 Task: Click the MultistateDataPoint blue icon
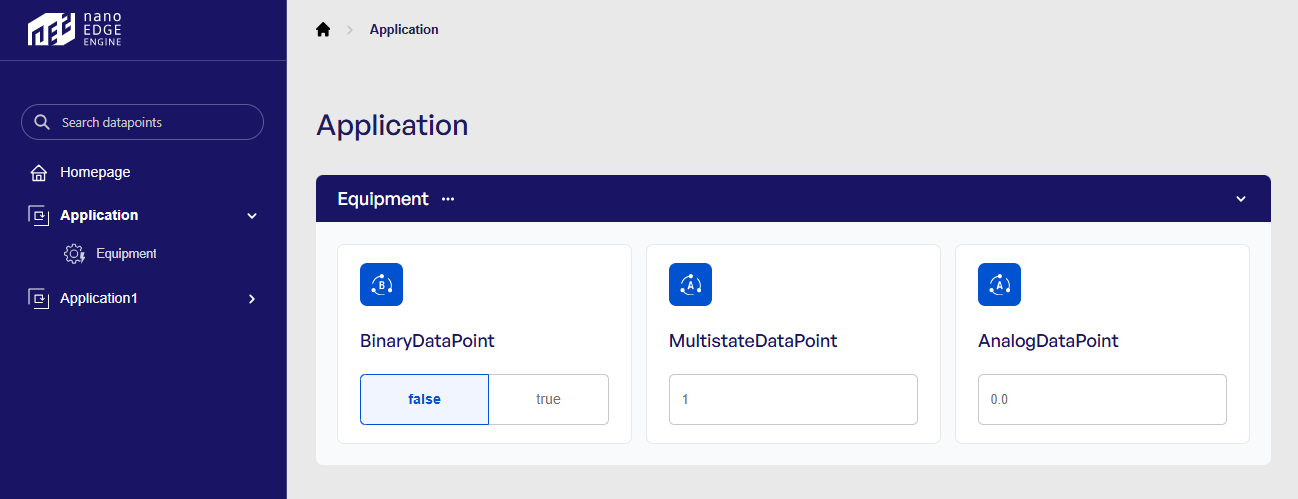point(690,285)
